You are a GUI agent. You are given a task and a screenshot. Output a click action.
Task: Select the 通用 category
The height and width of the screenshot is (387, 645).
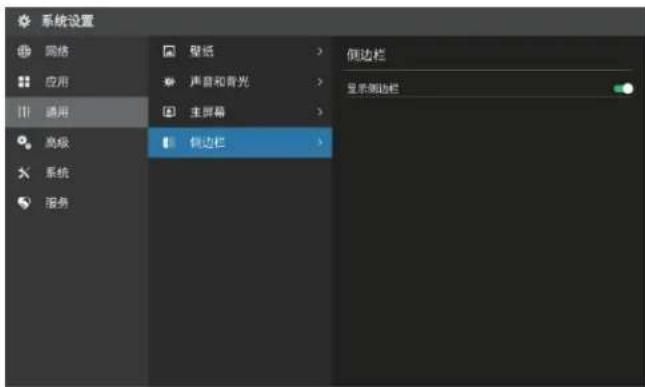(77, 112)
